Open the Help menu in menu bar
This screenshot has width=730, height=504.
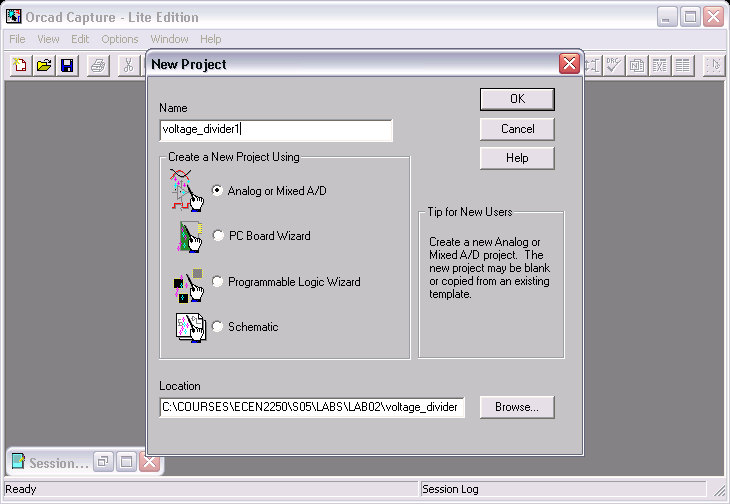pos(210,39)
